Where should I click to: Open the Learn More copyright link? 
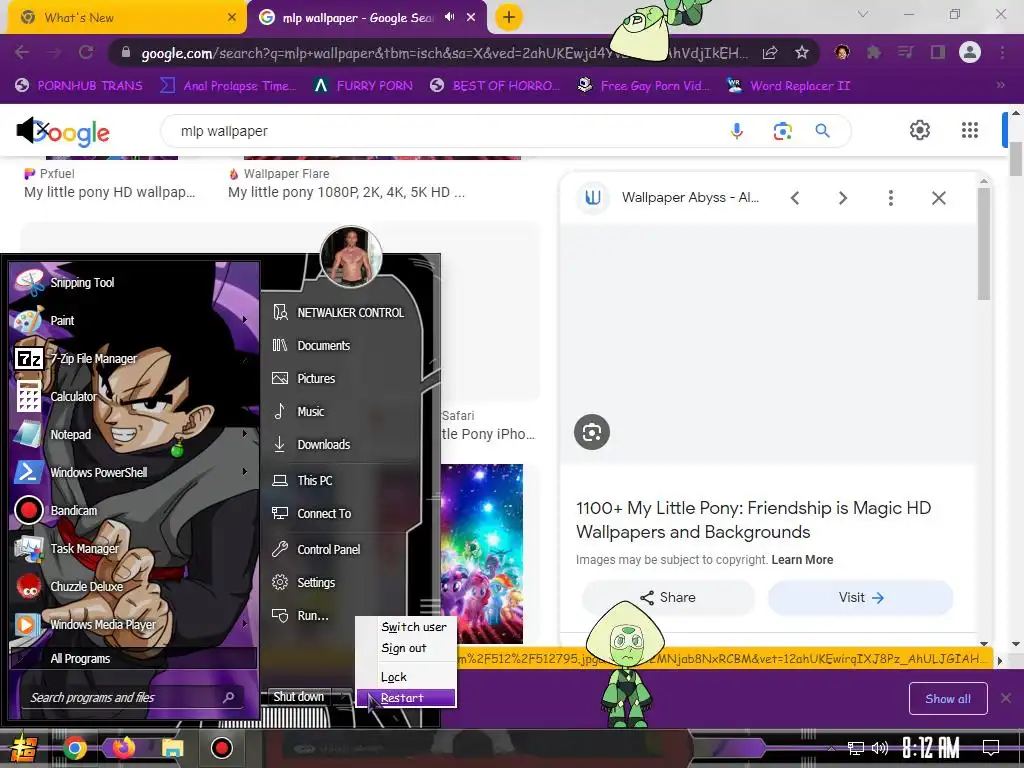tap(802, 560)
